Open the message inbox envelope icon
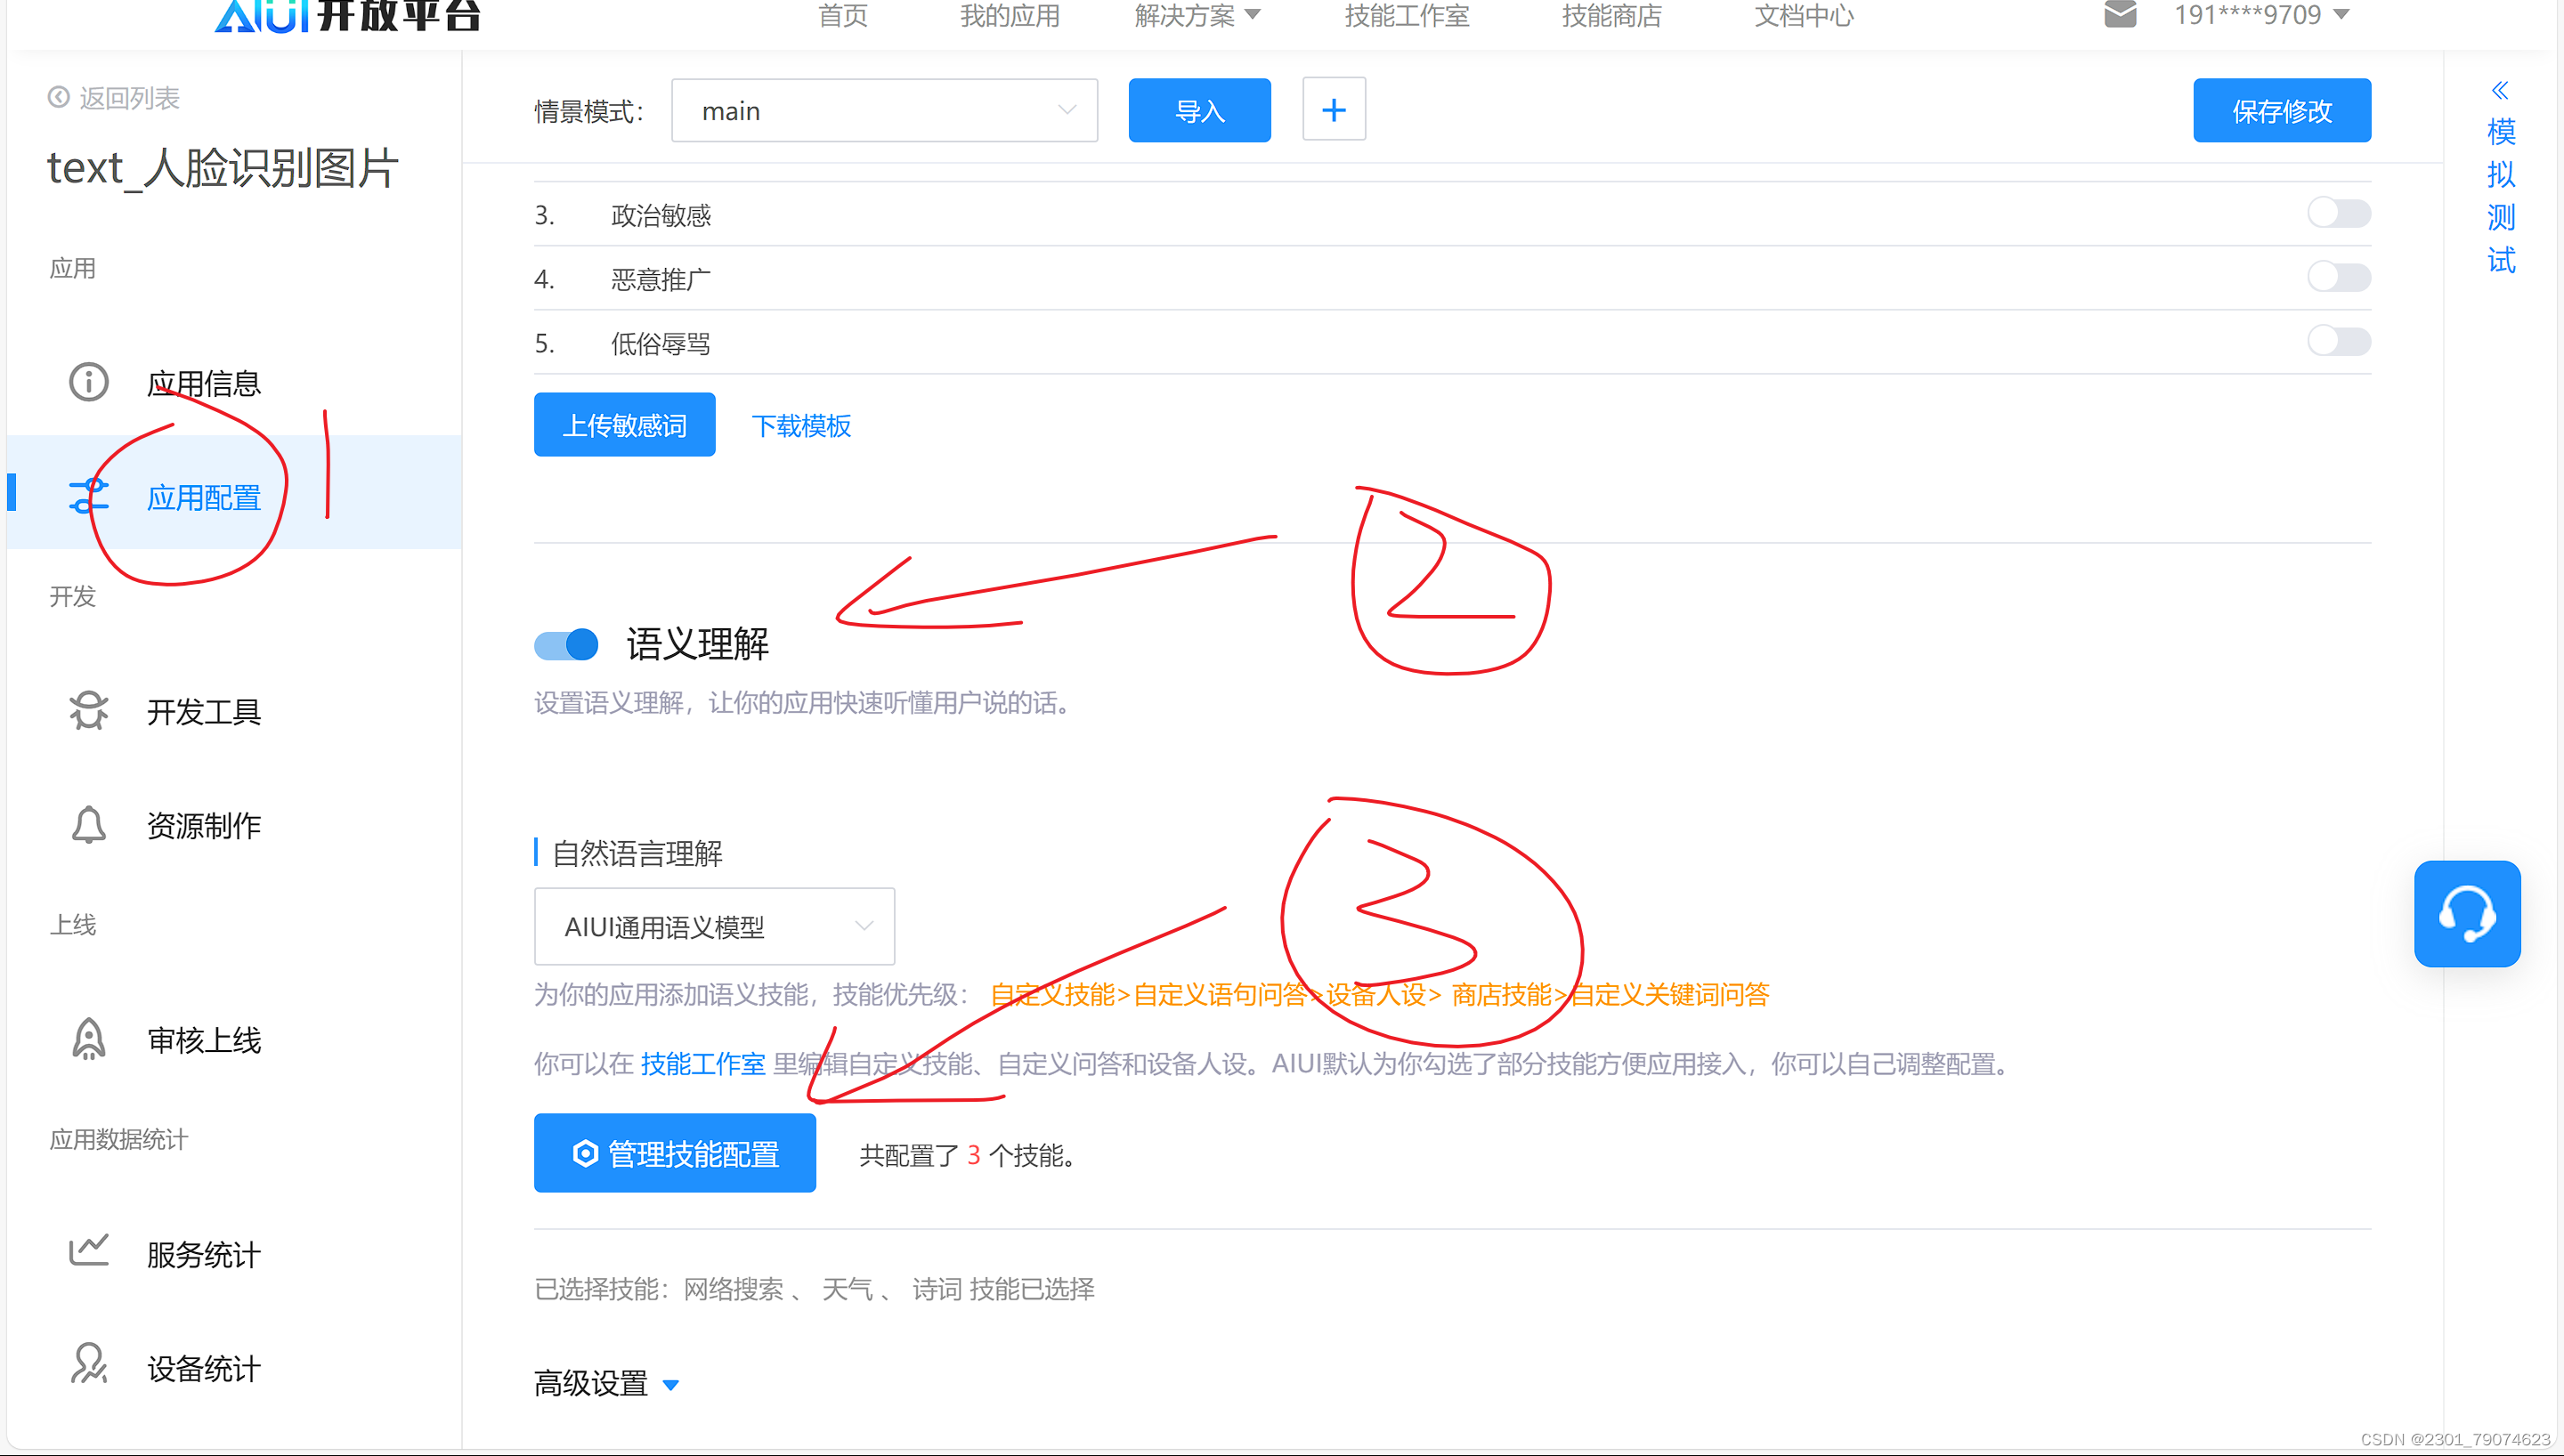This screenshot has height=1456, width=2564. click(x=2120, y=15)
